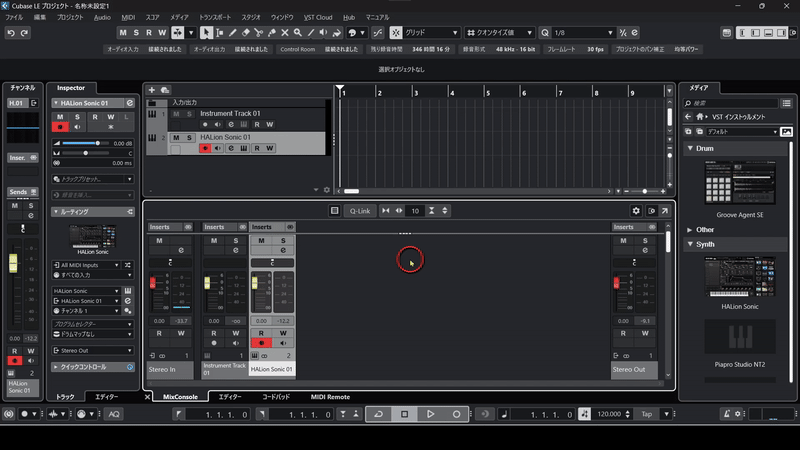Click Groove Agent SE thumbnail

[x=740, y=183]
